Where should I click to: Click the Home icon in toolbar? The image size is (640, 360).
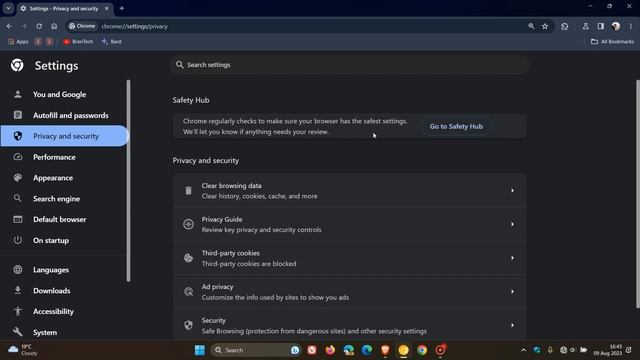pyautogui.click(x=54, y=26)
